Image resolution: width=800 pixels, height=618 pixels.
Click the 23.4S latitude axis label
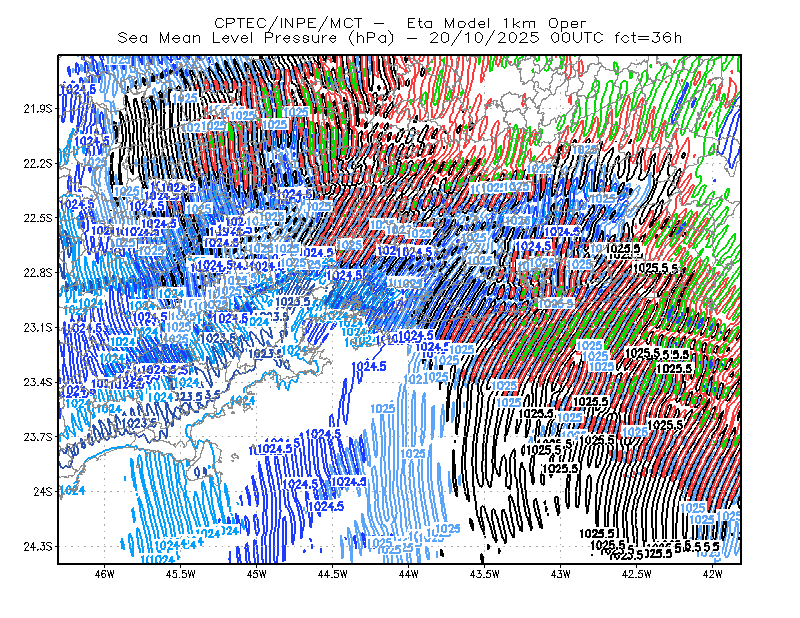(x=38, y=382)
